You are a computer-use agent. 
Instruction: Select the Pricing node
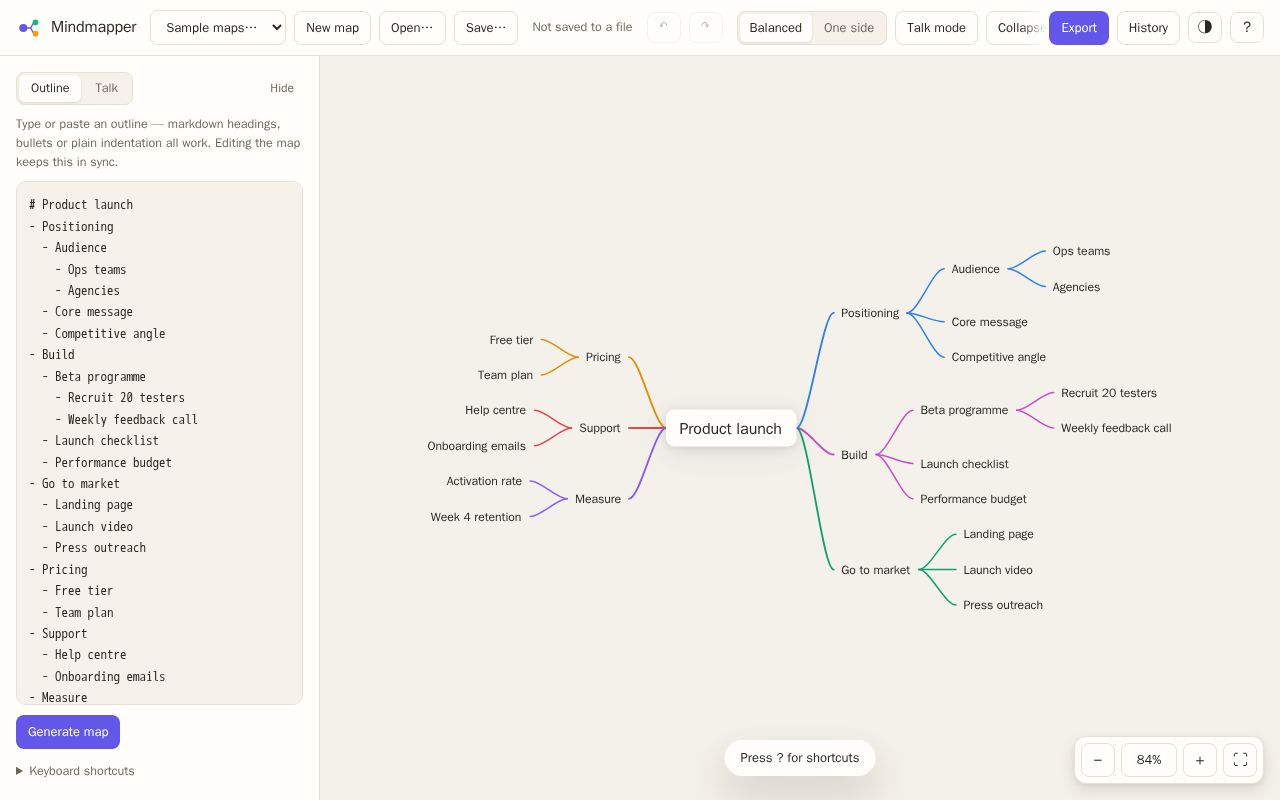(603, 357)
